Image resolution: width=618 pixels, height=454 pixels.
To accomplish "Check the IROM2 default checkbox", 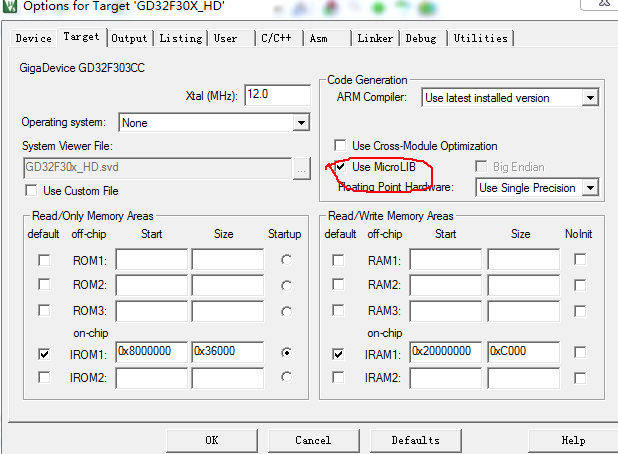I will pos(44,377).
